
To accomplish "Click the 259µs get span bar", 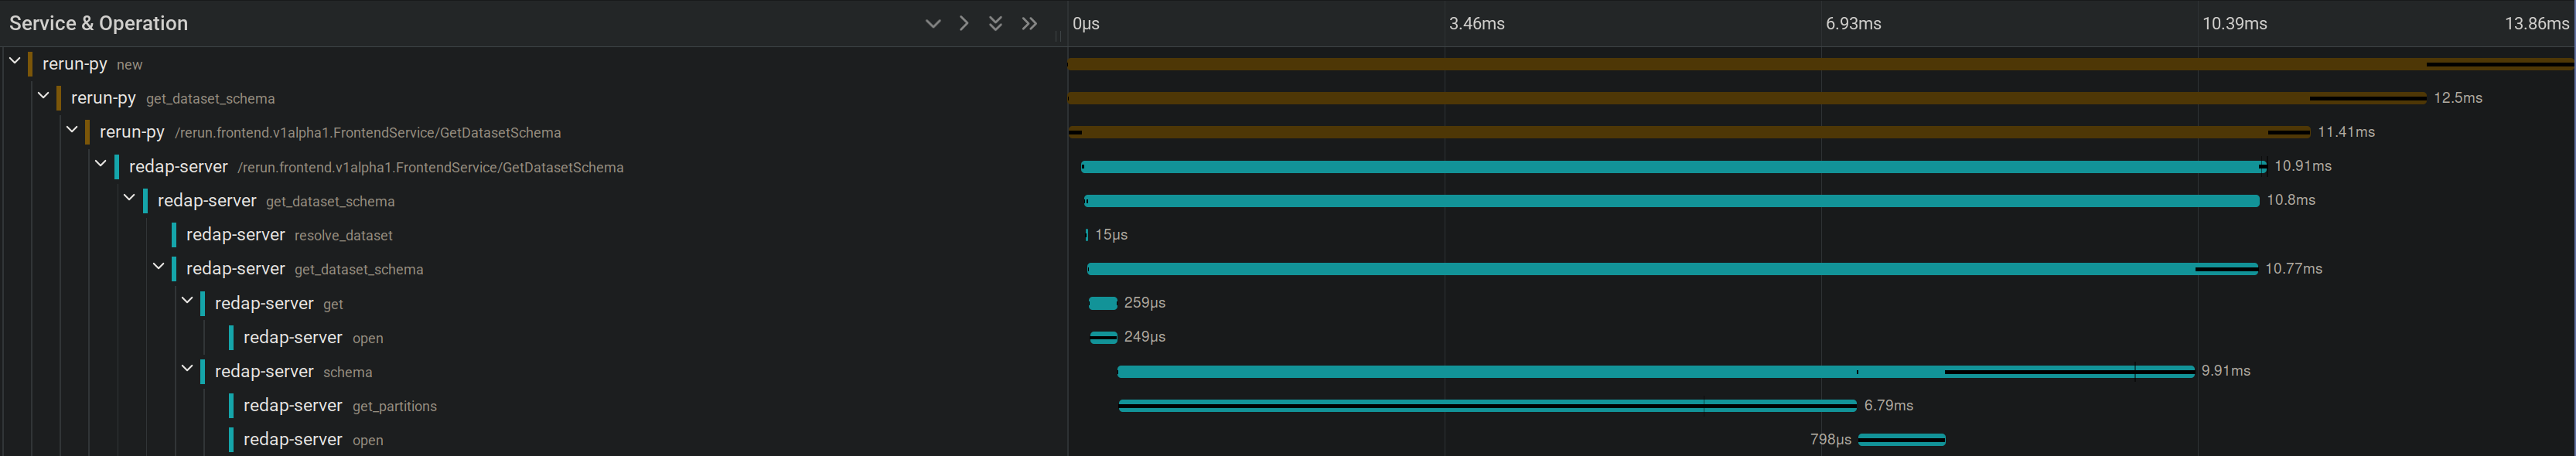I will (x=1102, y=303).
